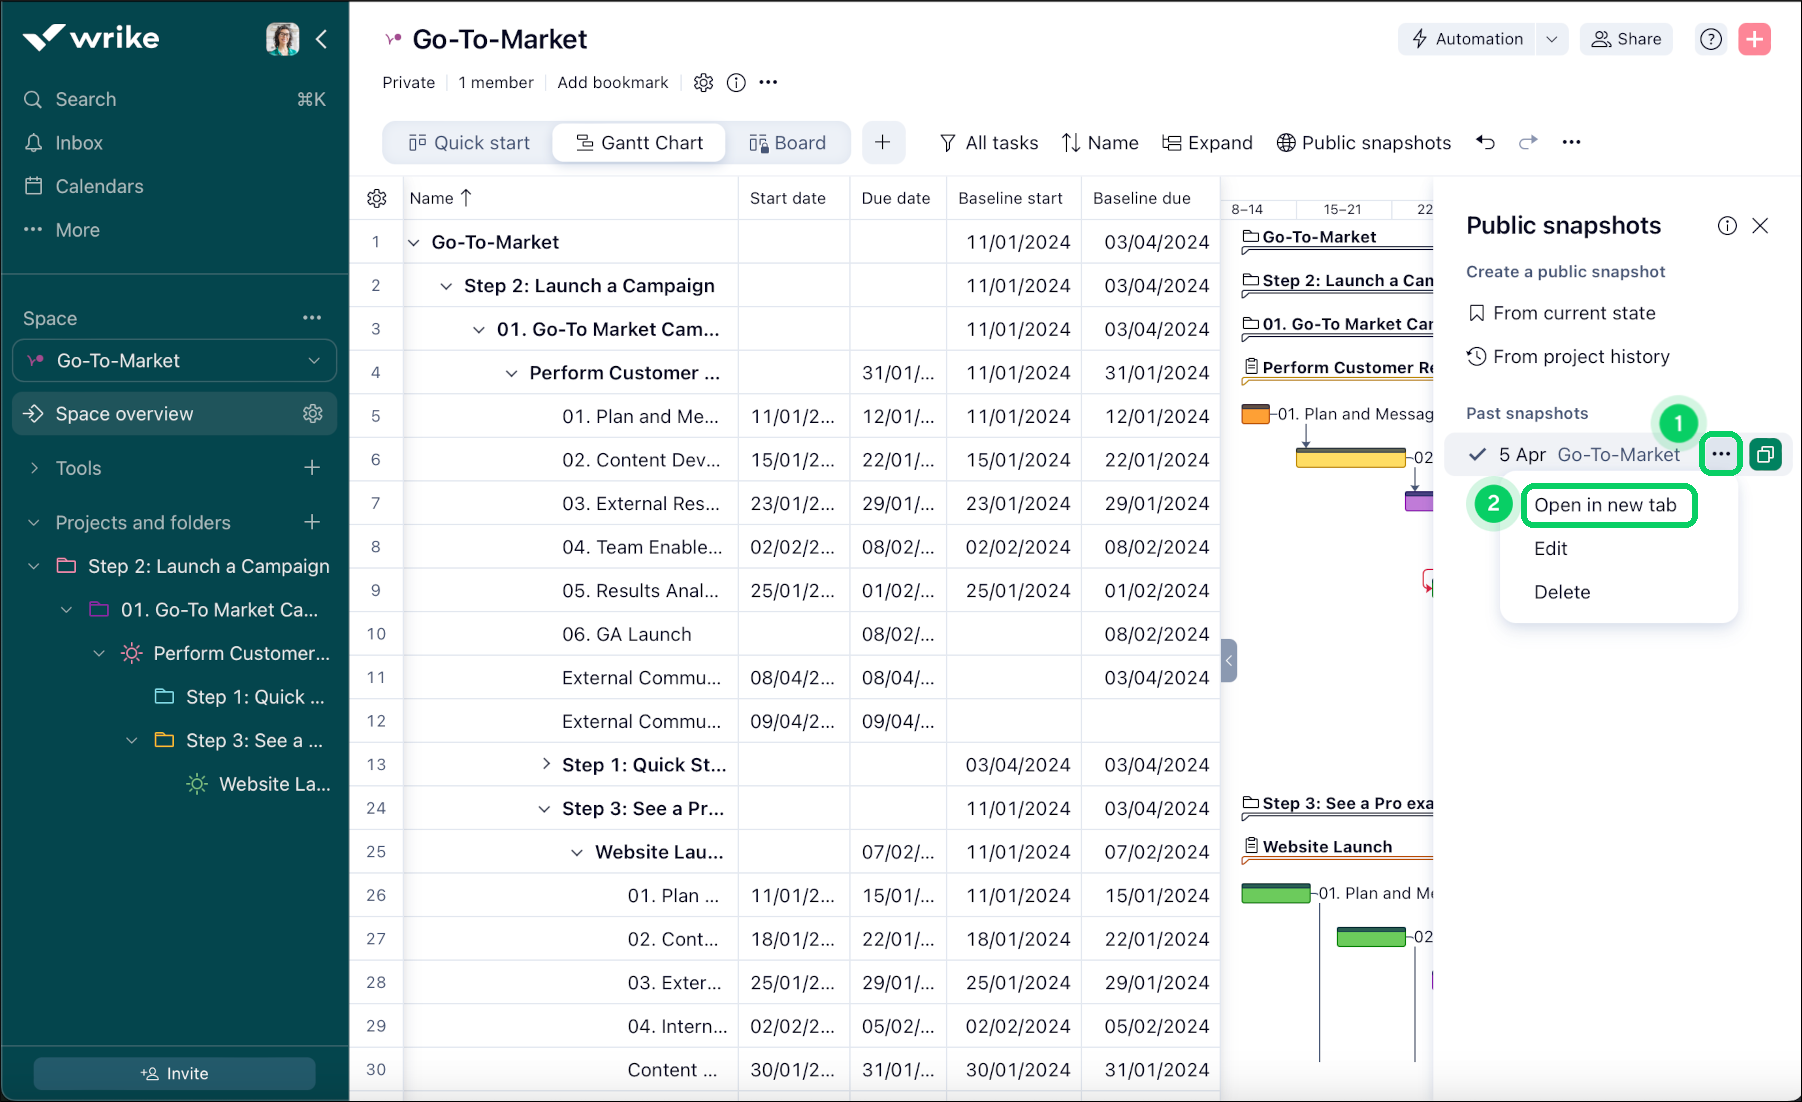Viewport: 1802px width, 1102px height.
Task: Click the undo arrow in toolbar
Action: coord(1486,142)
